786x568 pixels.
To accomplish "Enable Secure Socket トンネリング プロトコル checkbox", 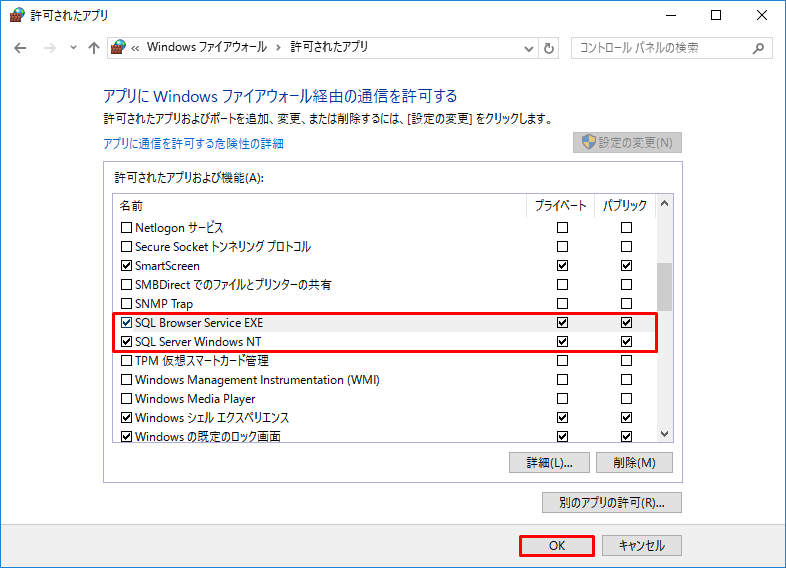I will [126, 247].
